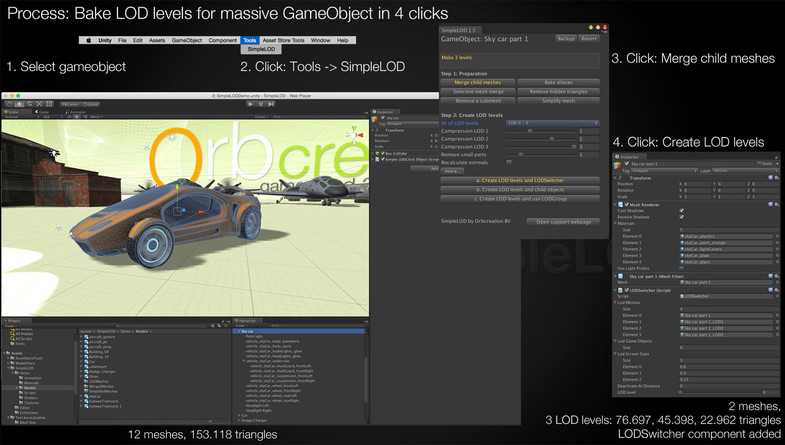Click the Mesh Renderer gear icon

(x=776, y=204)
